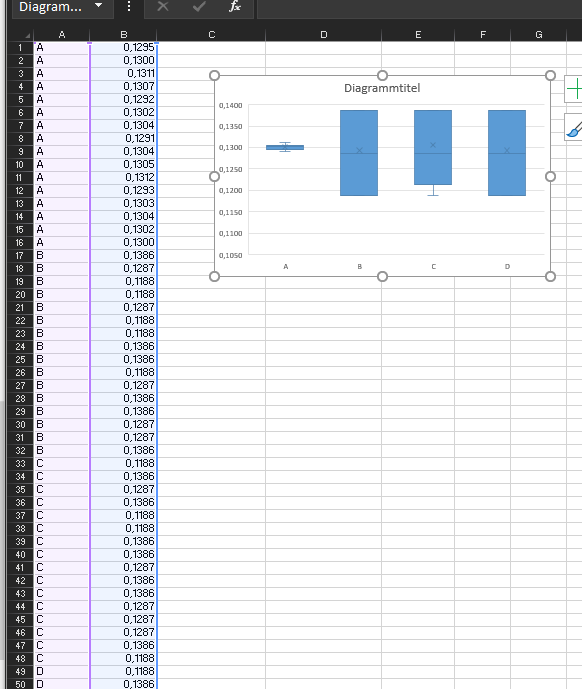Open the Name Box dropdown arrow

(98, 6)
